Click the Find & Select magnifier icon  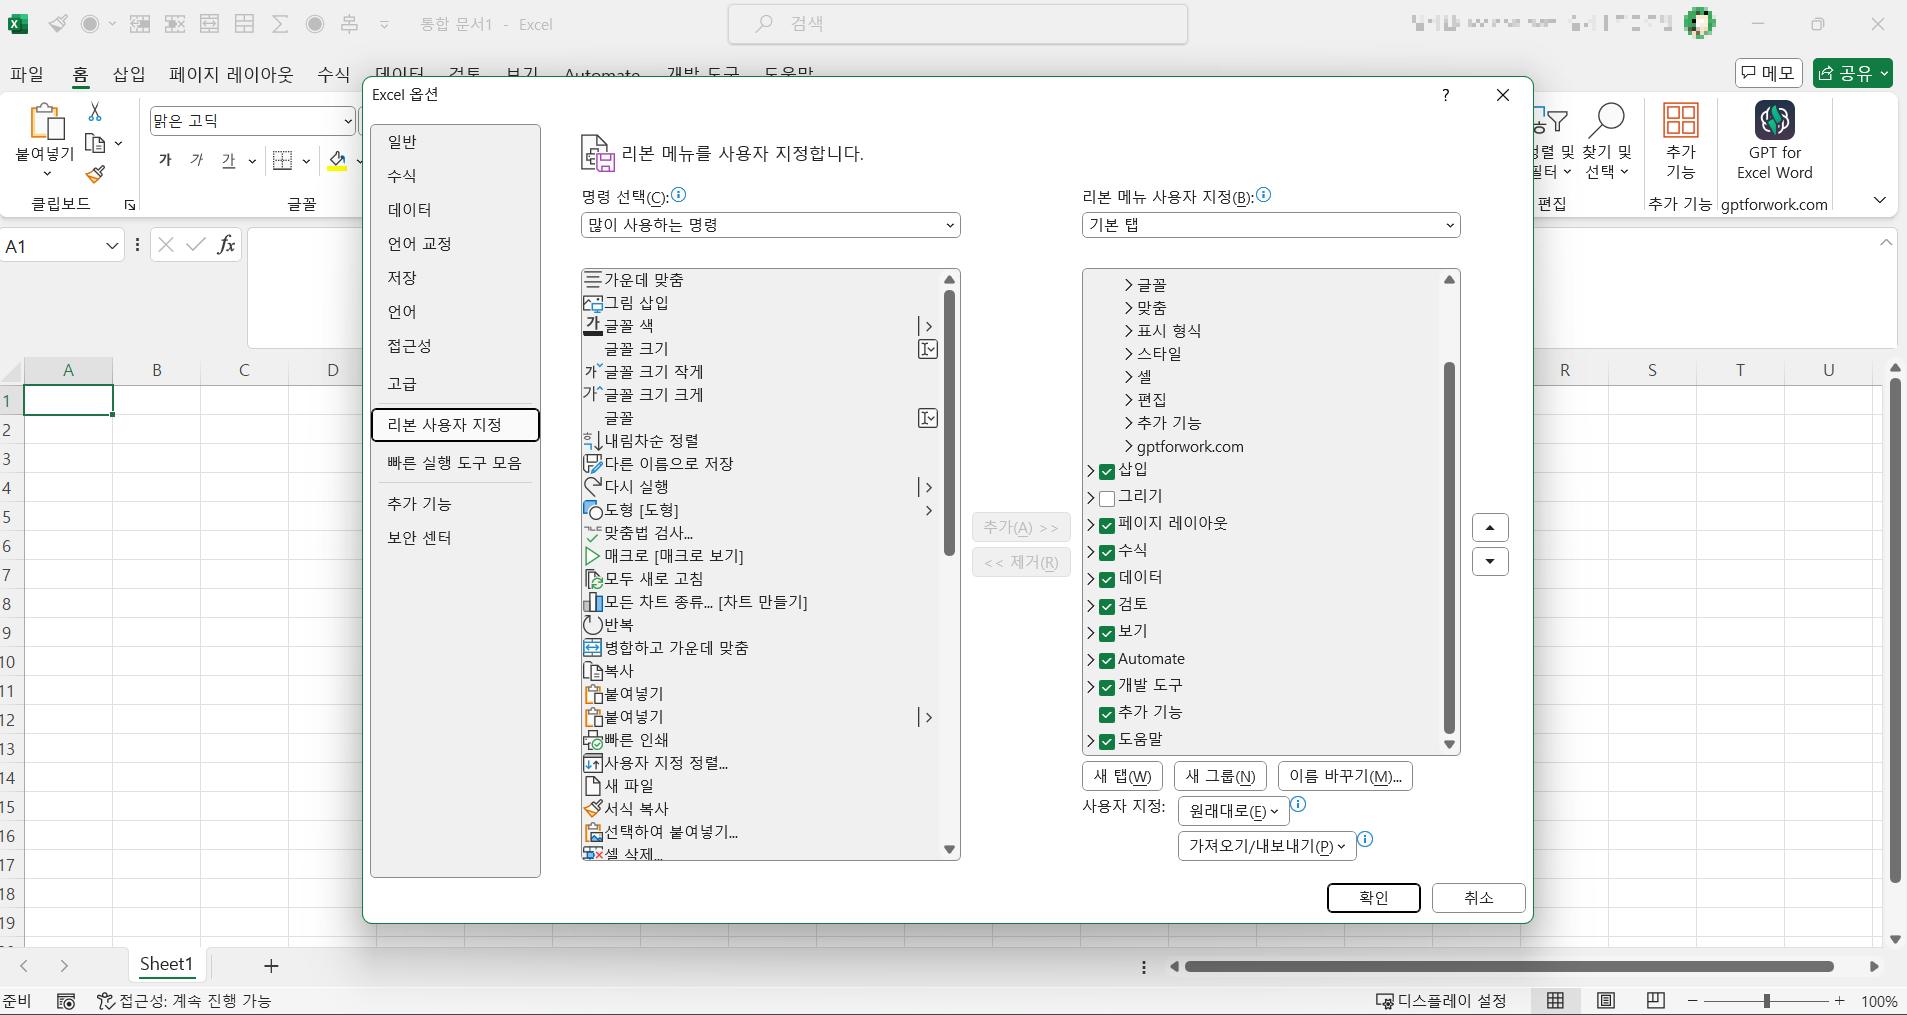click(x=1606, y=120)
